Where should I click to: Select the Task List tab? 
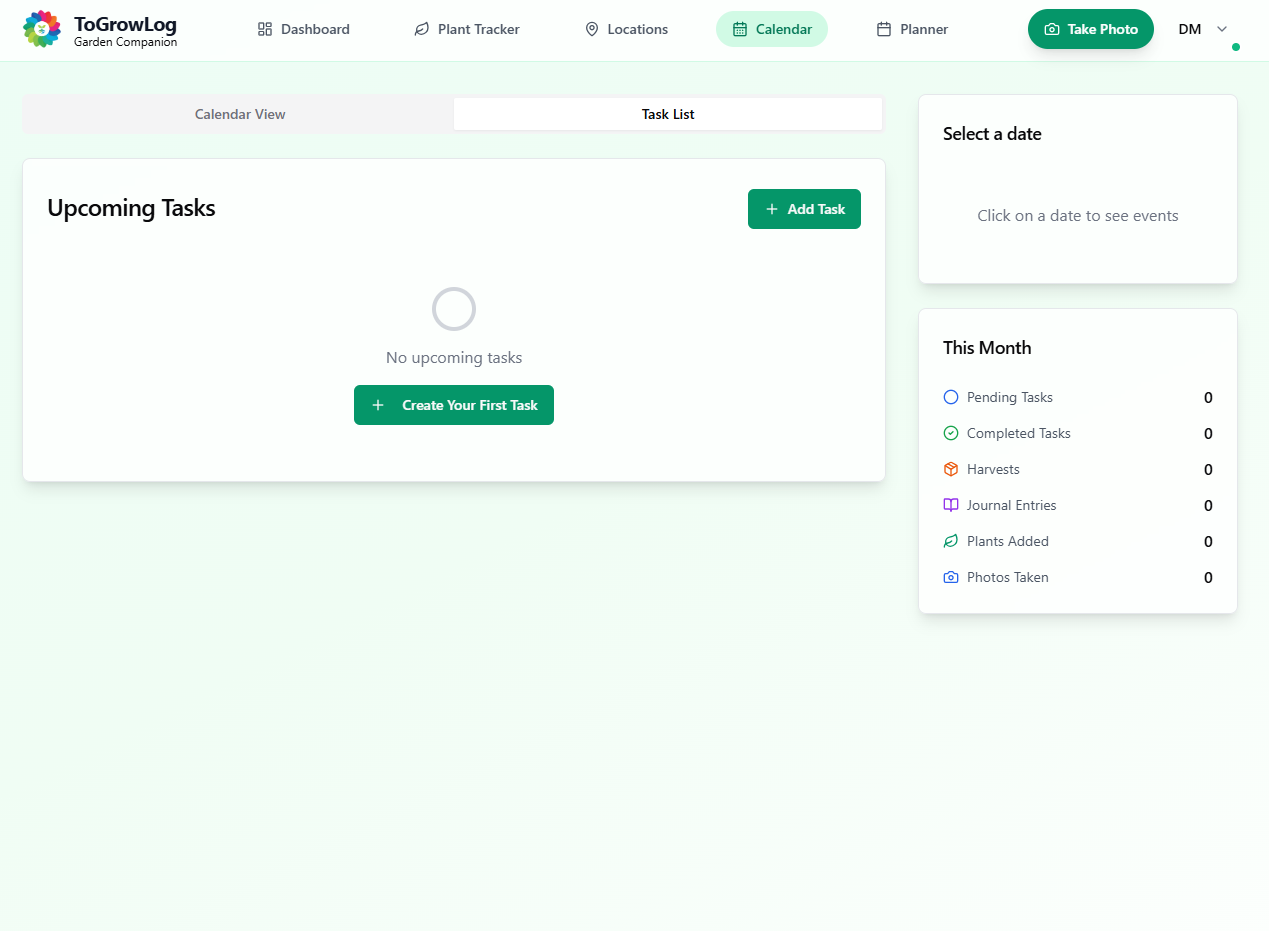click(x=668, y=114)
